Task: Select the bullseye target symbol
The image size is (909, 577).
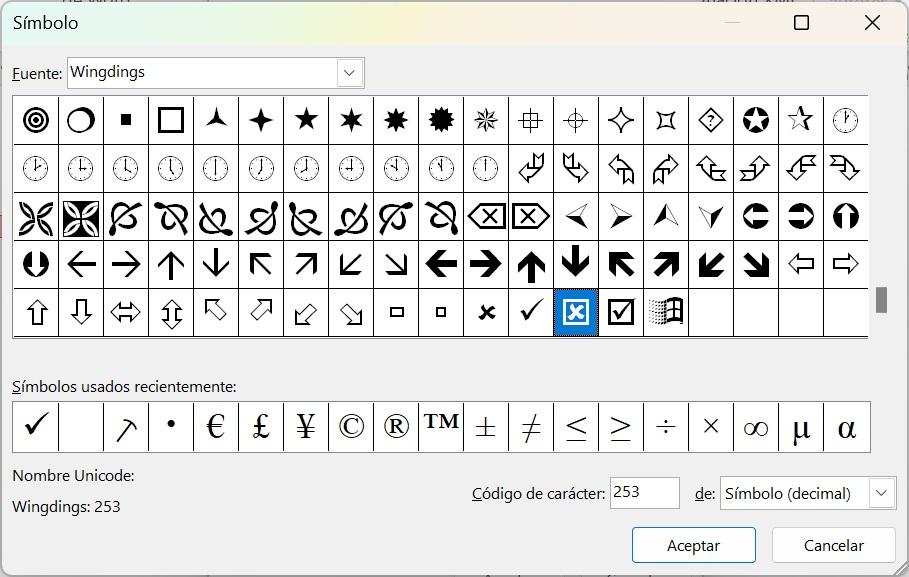Action: (36, 121)
